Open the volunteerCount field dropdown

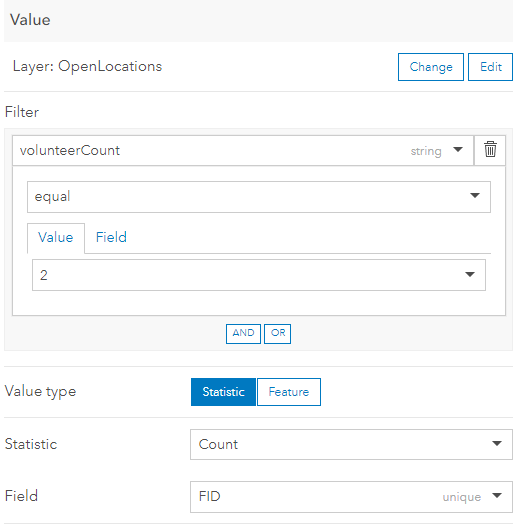(x=243, y=151)
